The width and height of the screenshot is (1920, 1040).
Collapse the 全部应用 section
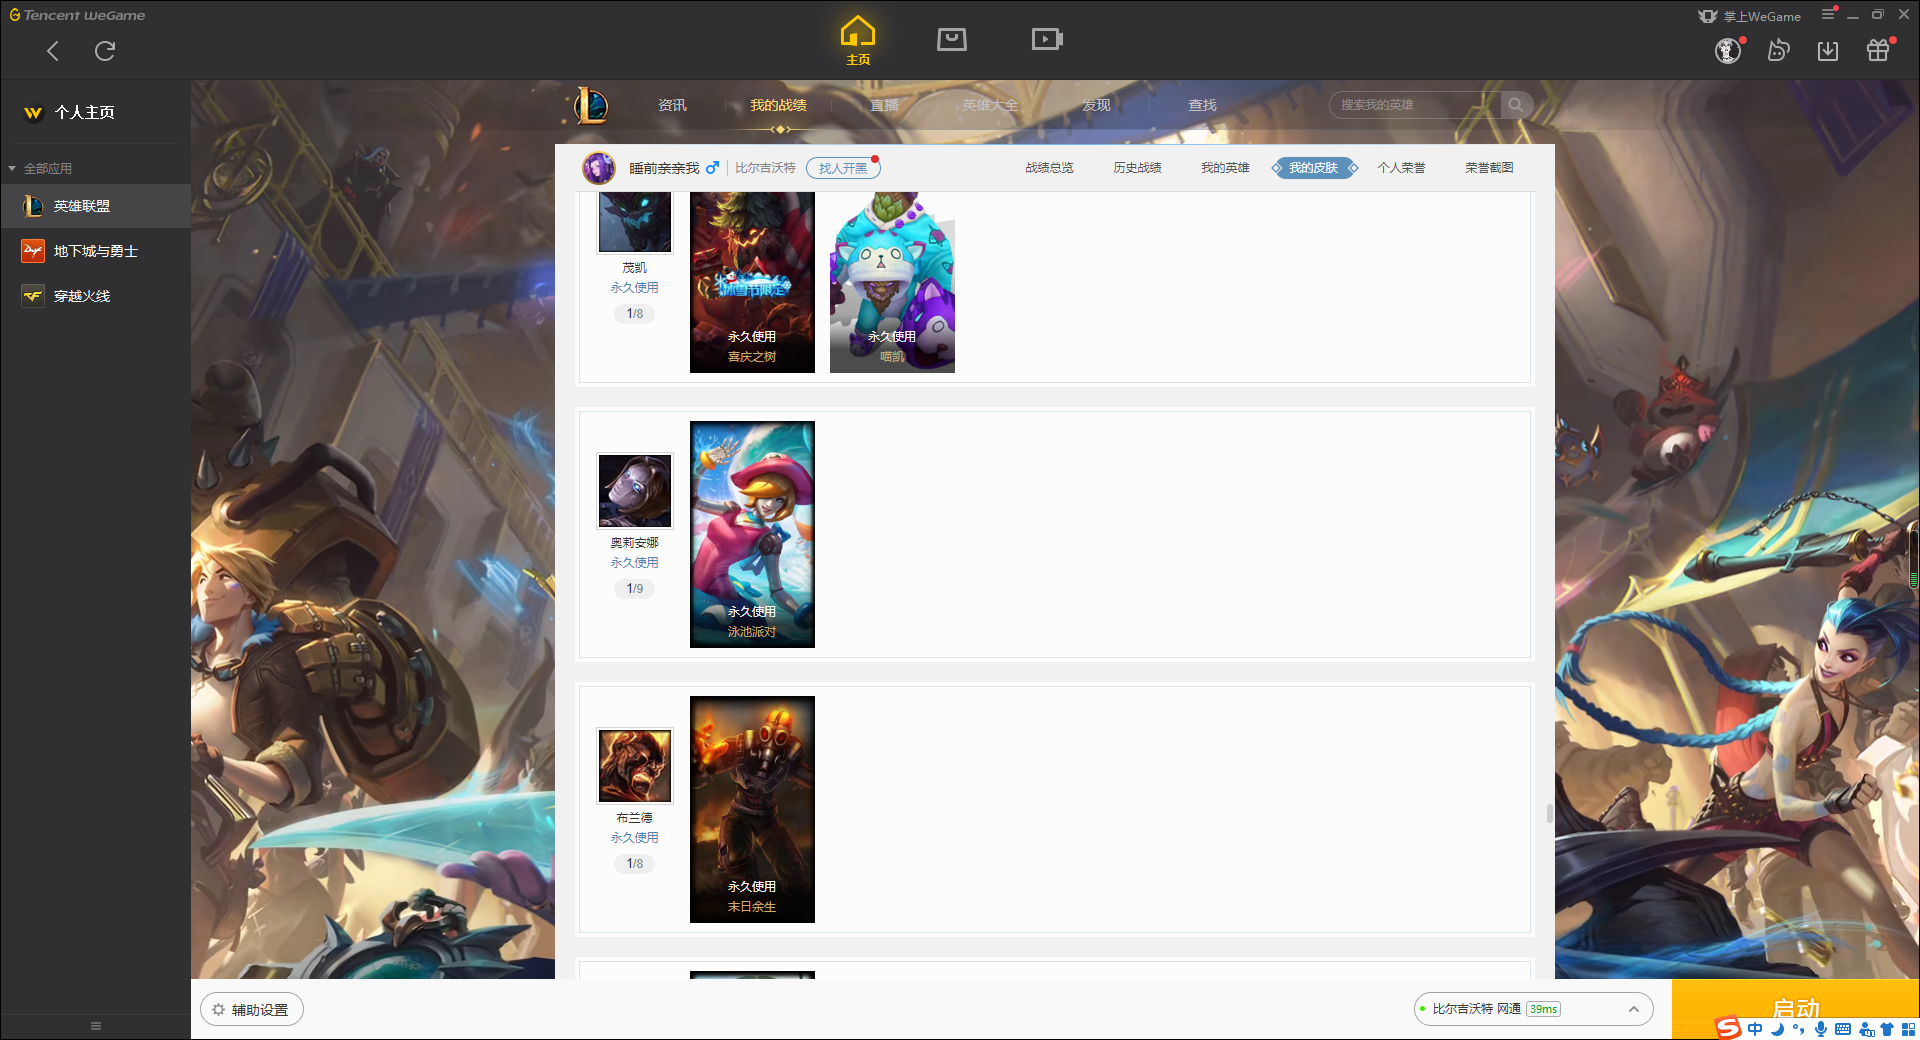point(12,168)
